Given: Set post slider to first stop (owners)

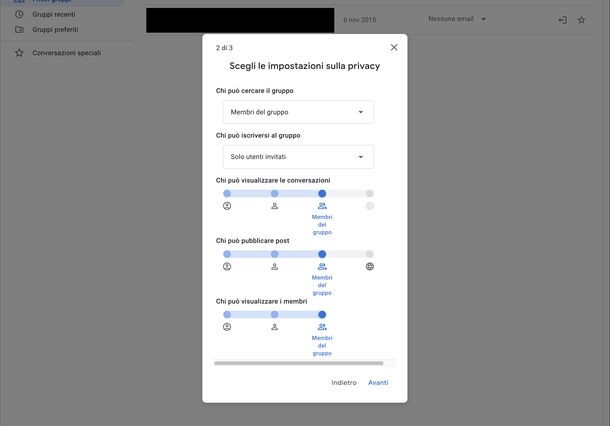Looking at the screenshot, I should pos(227,254).
